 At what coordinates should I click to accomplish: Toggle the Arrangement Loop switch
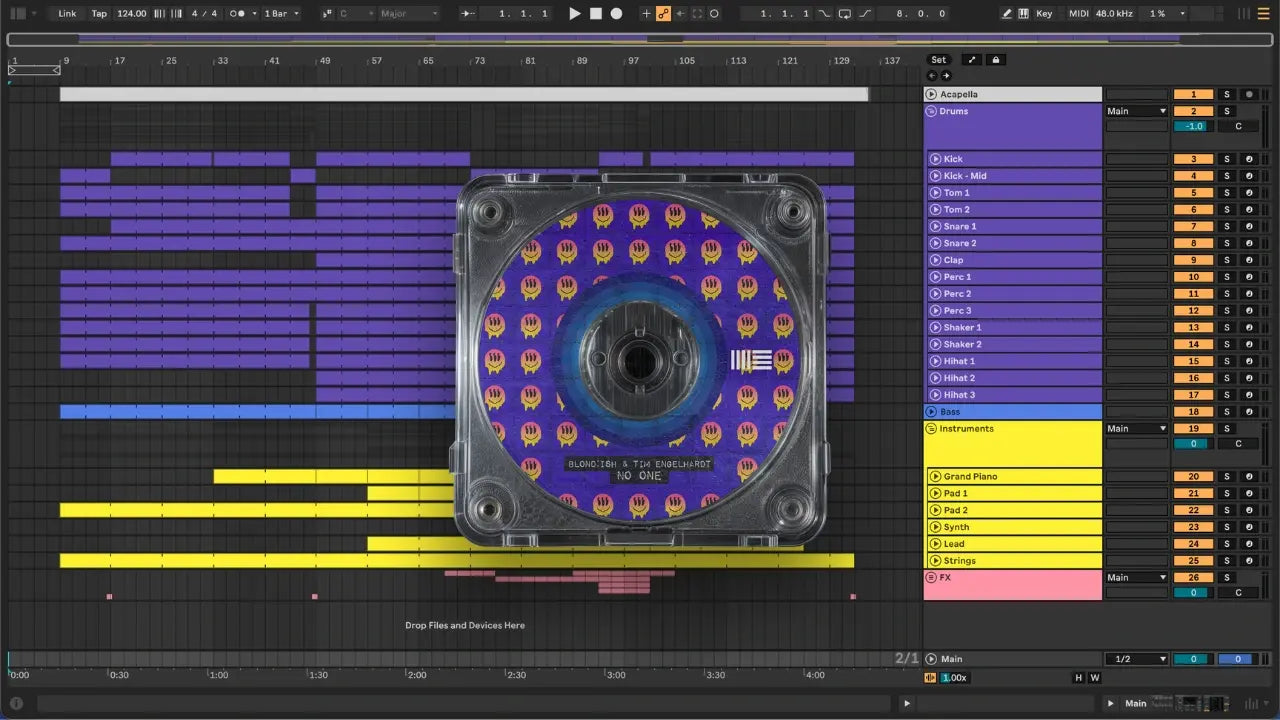coord(845,14)
